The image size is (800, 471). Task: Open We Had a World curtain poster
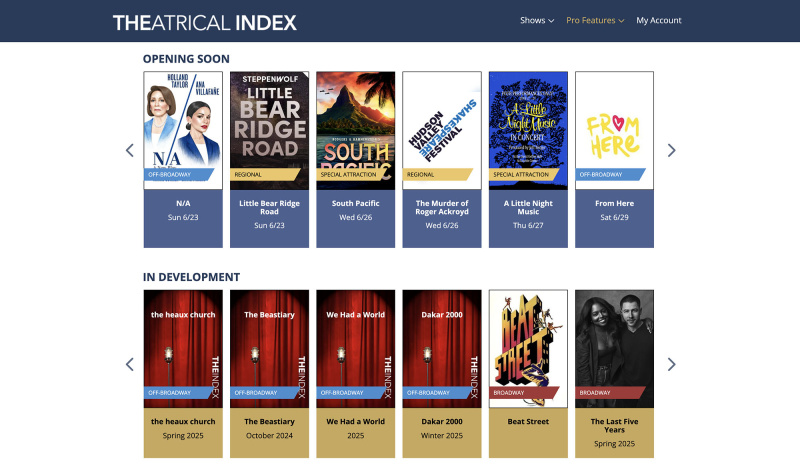(356, 349)
